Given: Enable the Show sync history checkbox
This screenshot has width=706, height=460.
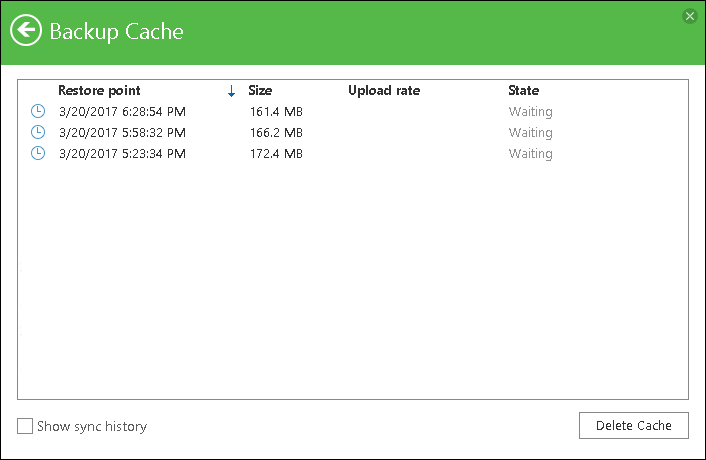Looking at the screenshot, I should (25, 427).
